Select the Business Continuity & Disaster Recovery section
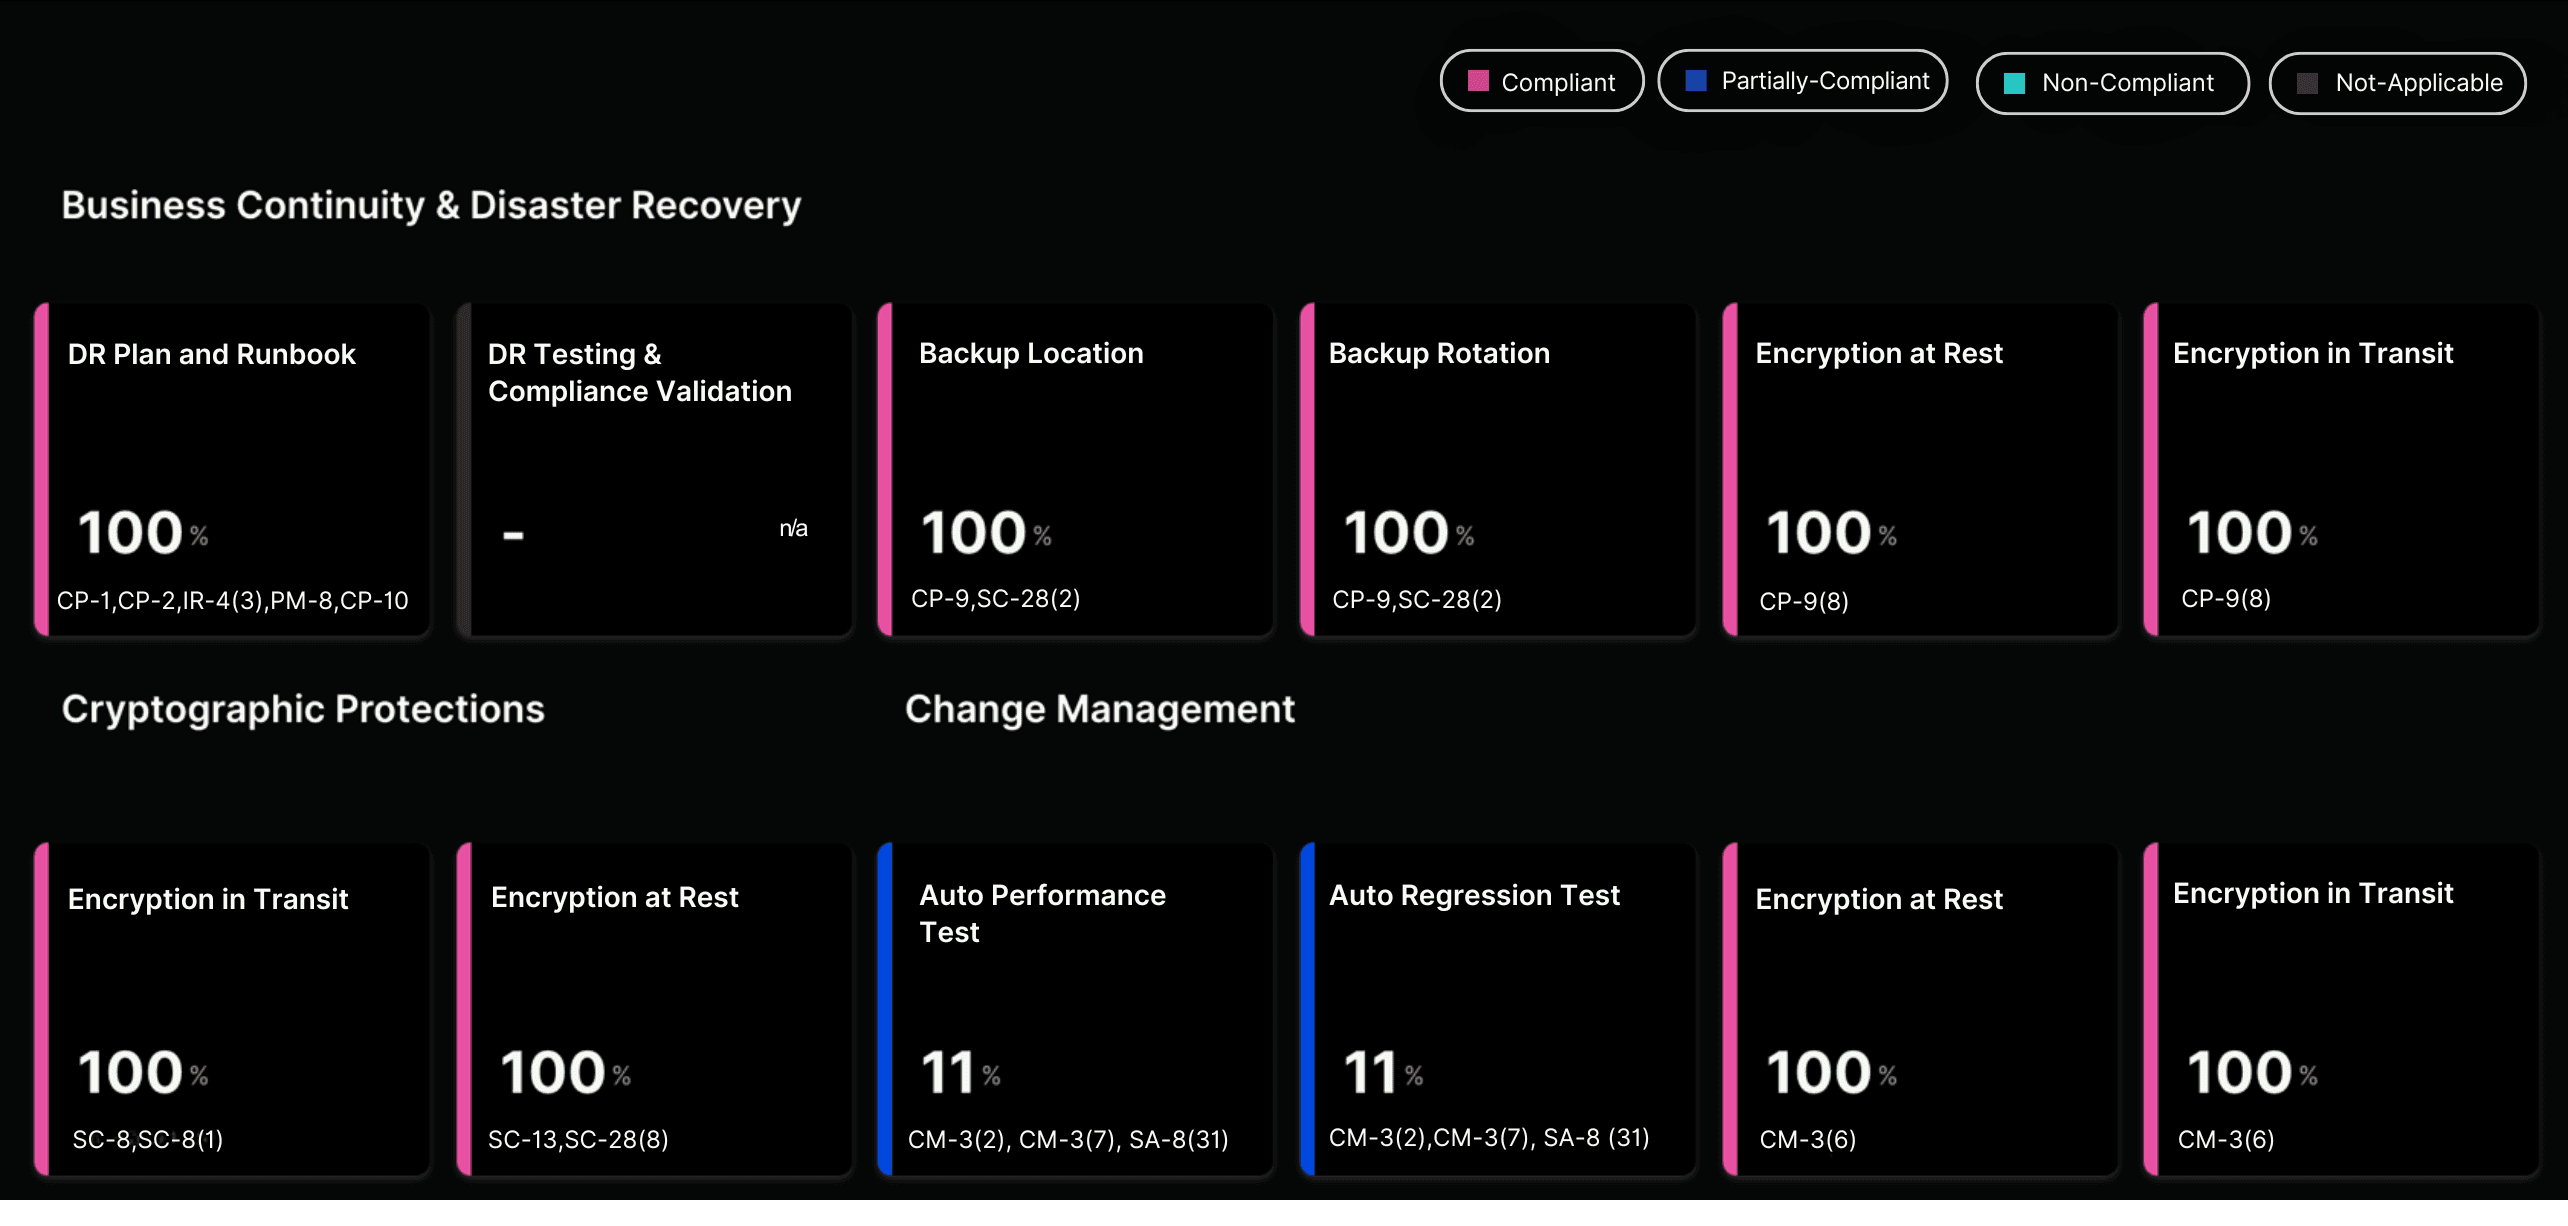The image size is (2568, 1226). tap(431, 205)
